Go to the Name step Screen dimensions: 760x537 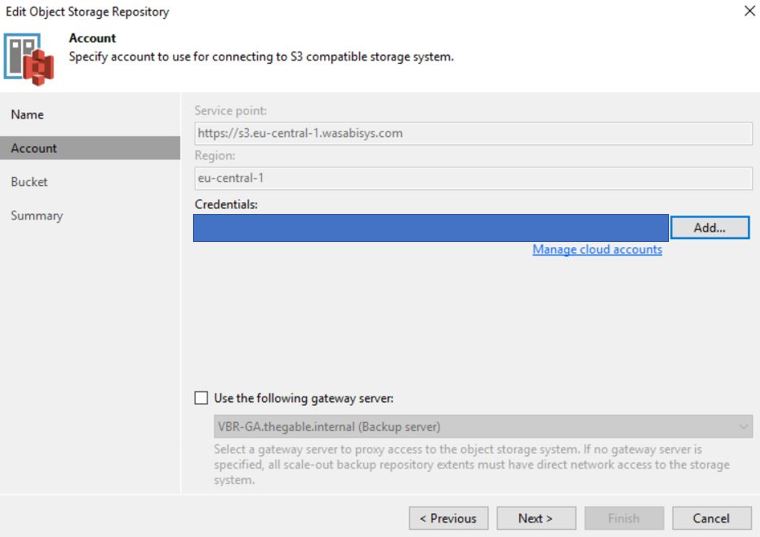pos(27,115)
